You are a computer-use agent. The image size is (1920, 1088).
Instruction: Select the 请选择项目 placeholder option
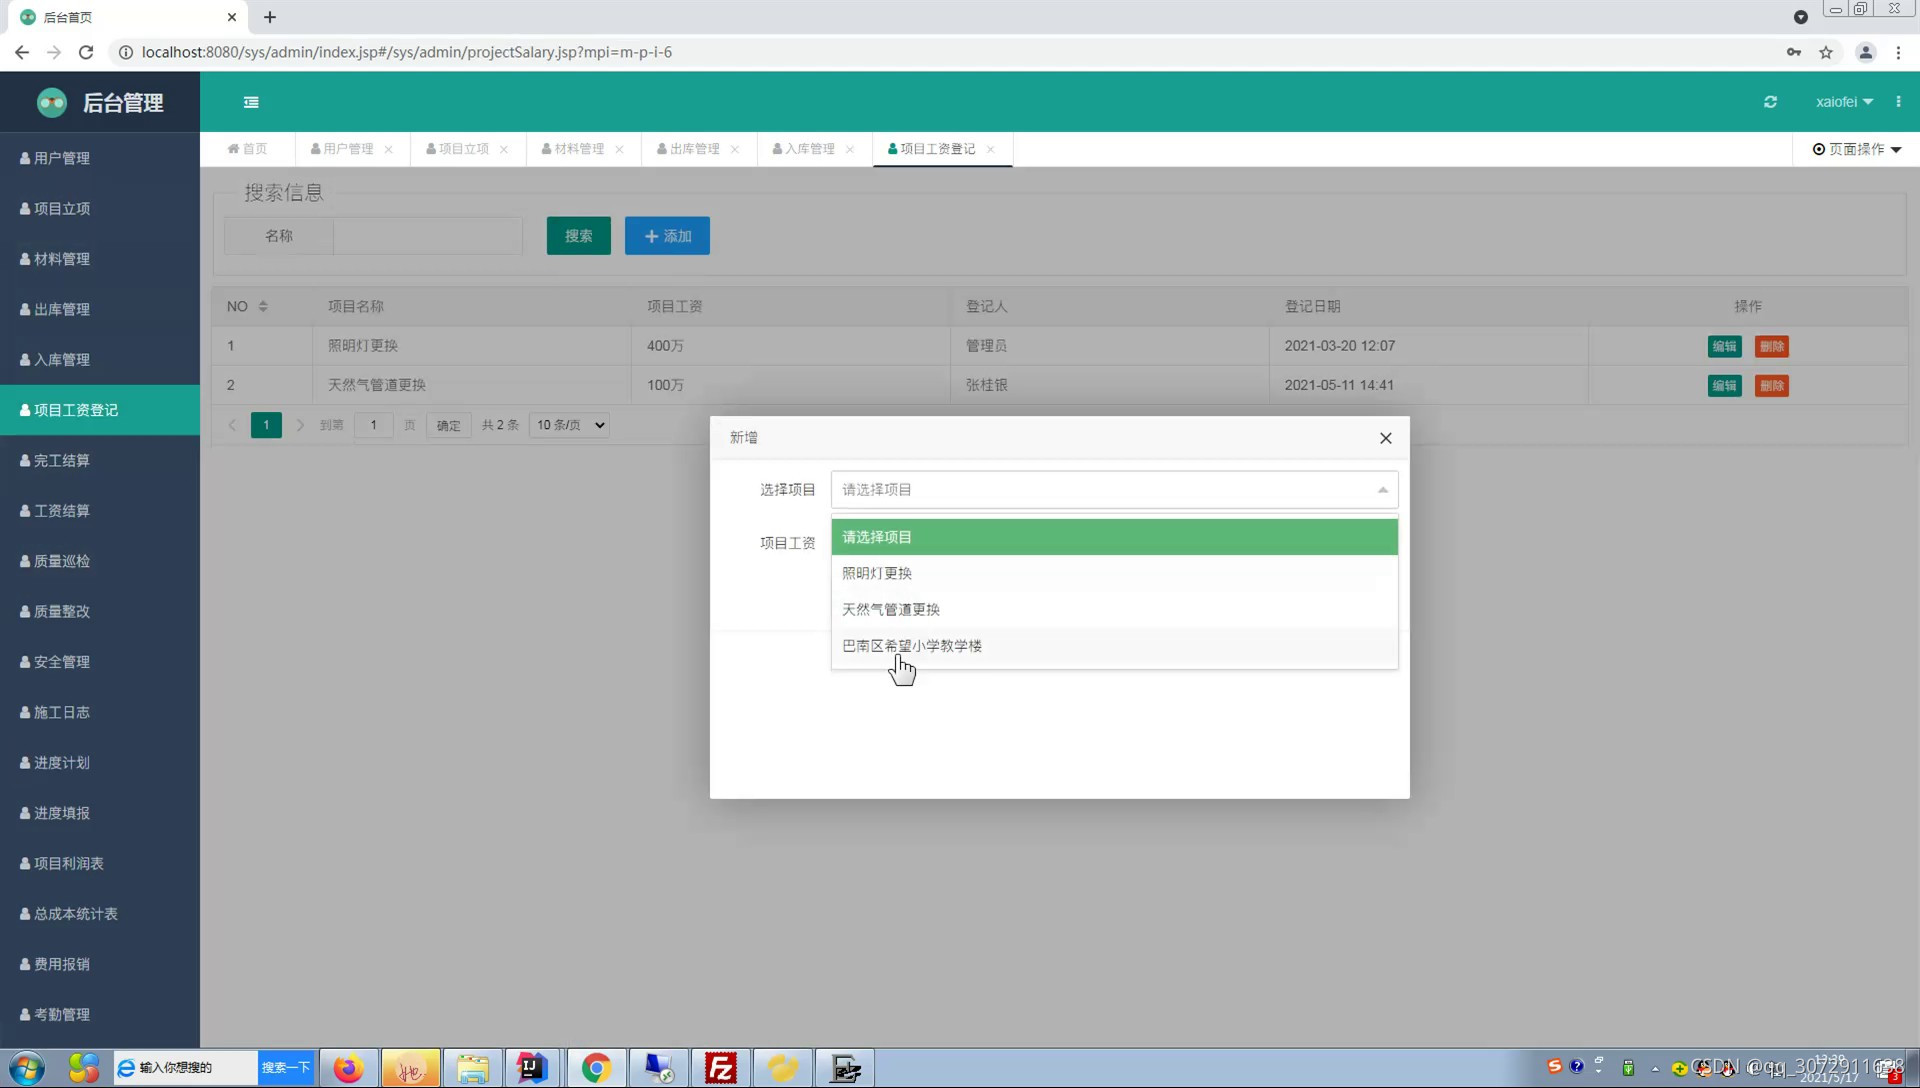tap(1114, 537)
